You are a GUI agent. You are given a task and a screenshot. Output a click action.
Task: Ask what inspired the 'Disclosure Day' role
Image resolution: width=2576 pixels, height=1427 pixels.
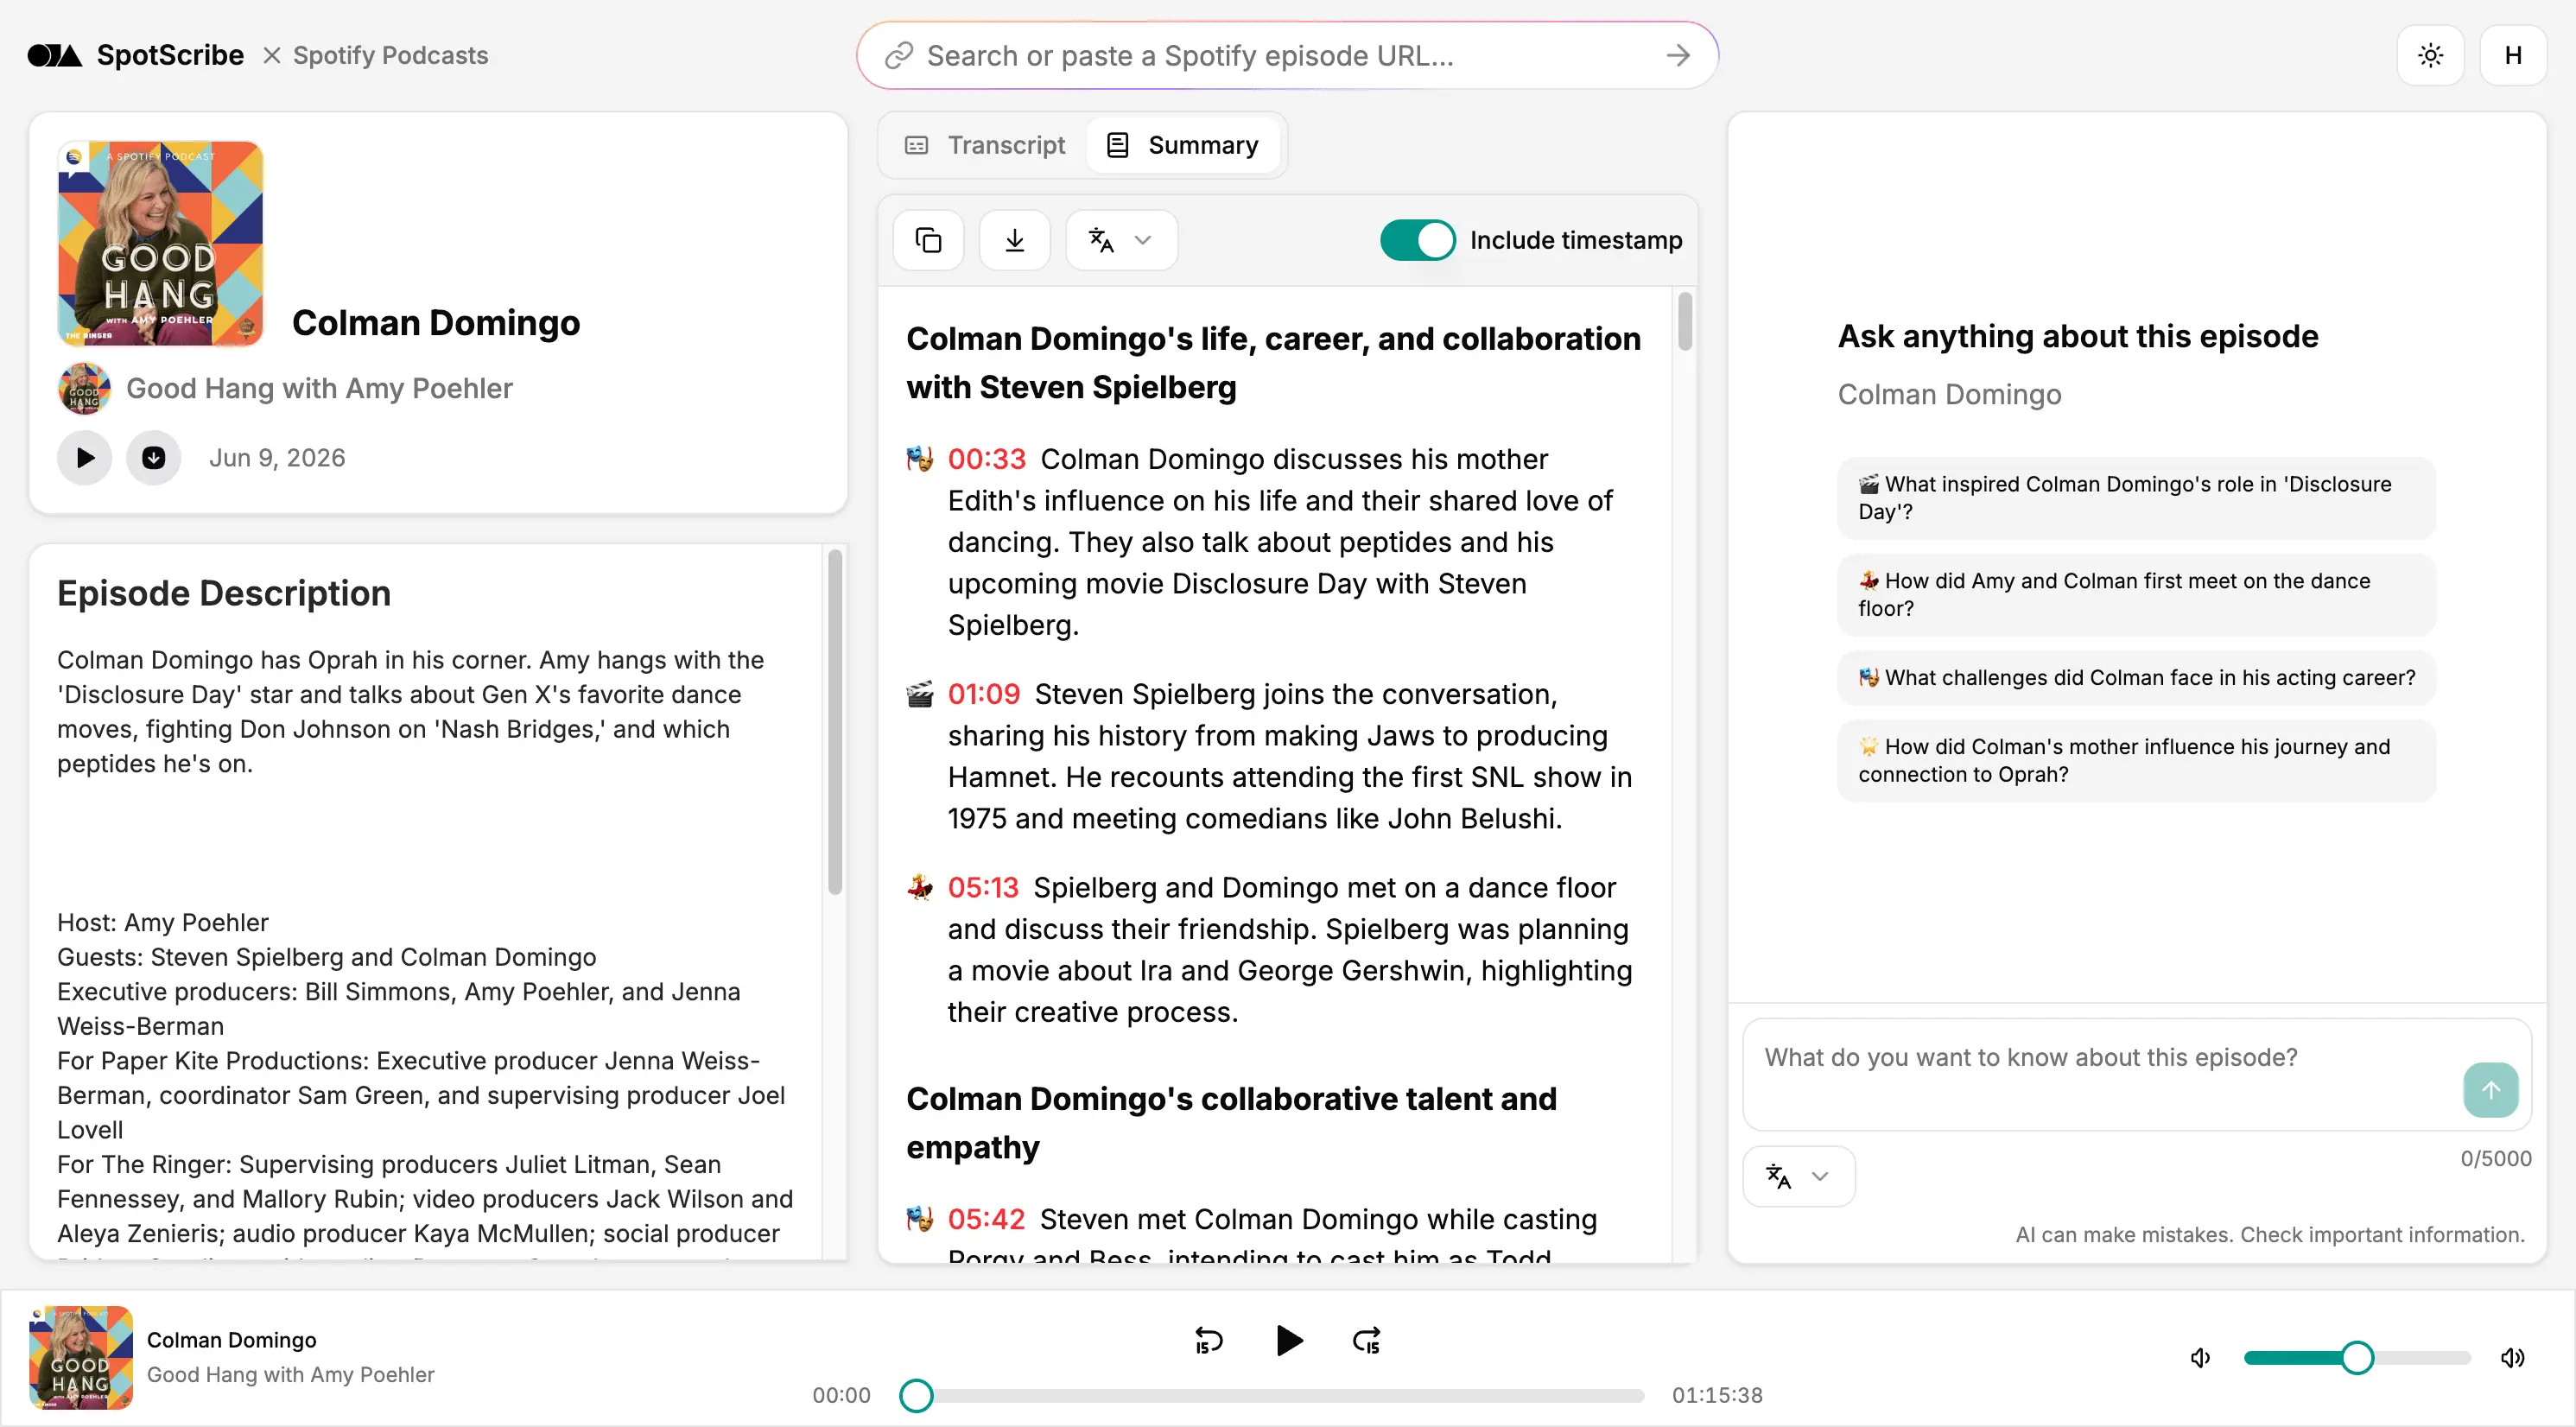(2136, 498)
